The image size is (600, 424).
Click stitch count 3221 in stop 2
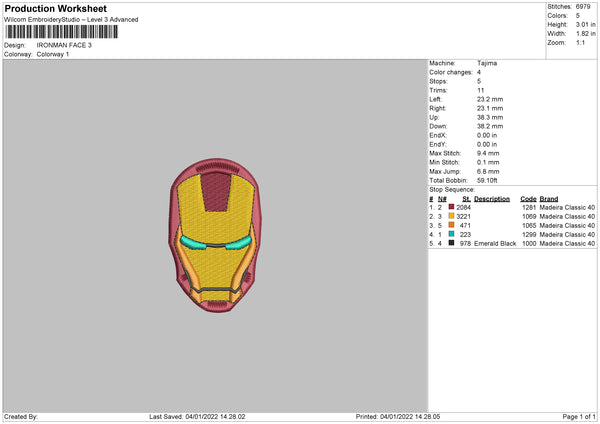pyautogui.click(x=463, y=217)
